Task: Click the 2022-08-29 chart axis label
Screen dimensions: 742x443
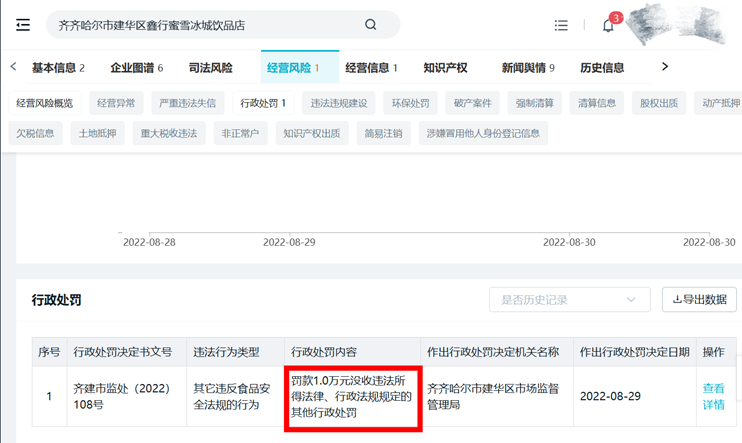Action: [289, 242]
